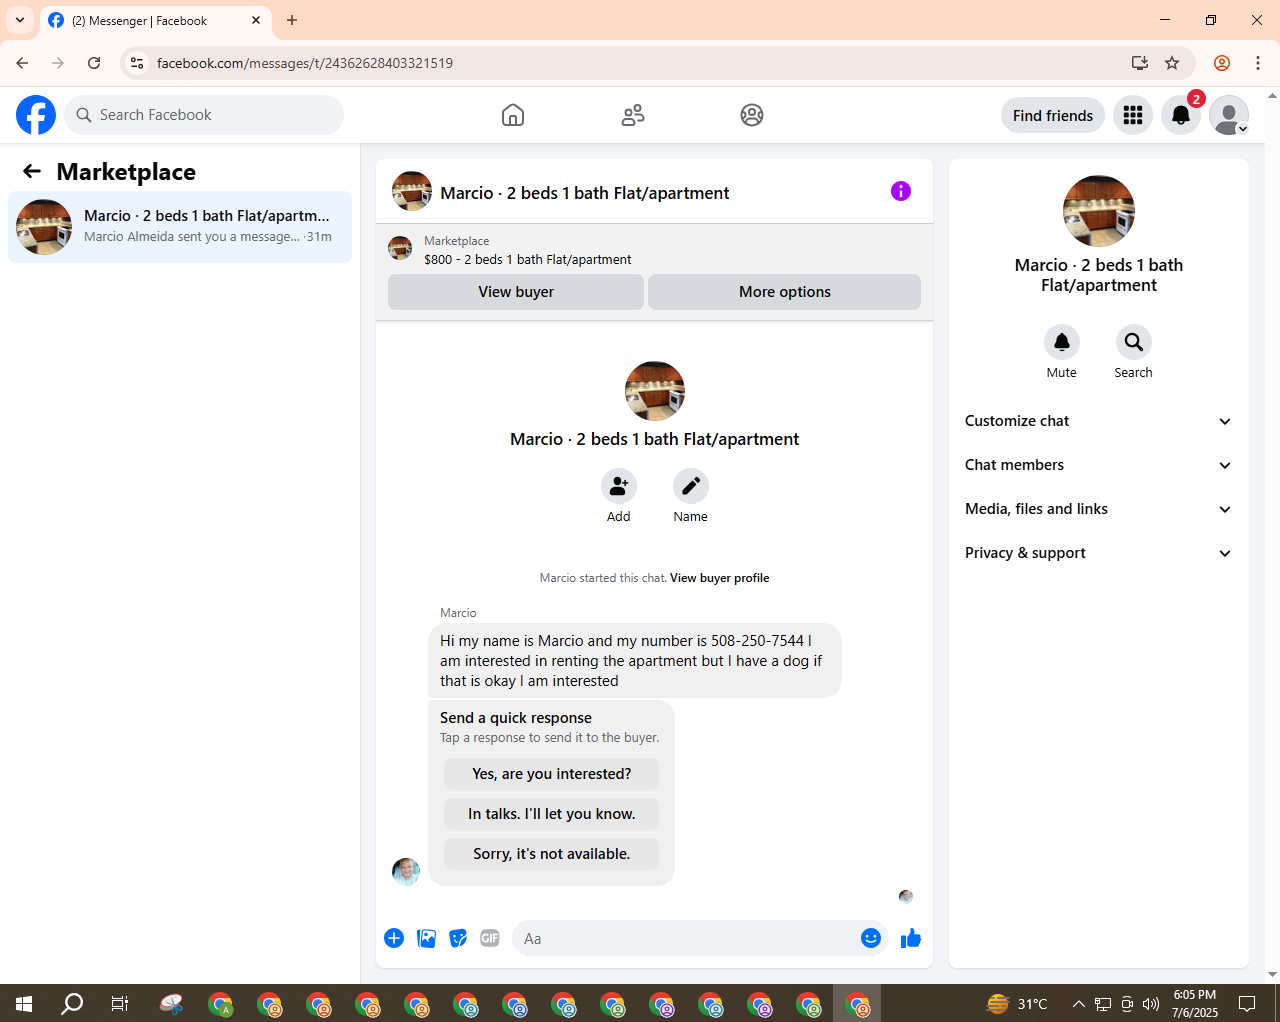Mute the conversation bell icon
Viewport: 1280px width, 1022px height.
1062,342
